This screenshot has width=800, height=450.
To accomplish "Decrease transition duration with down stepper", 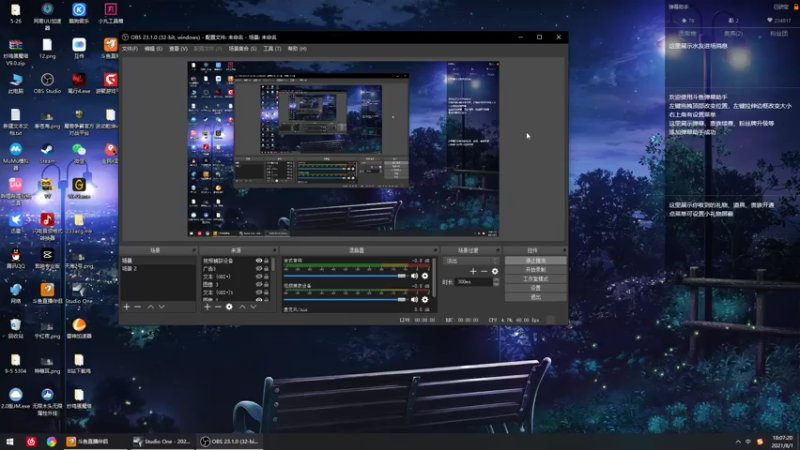I will click(x=496, y=284).
